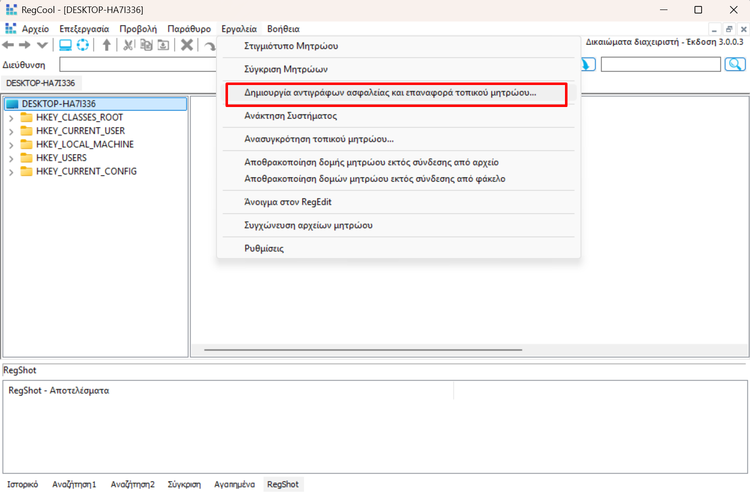Click the delete X toolbar icon
Image resolution: width=750 pixels, height=500 pixels.
[x=186, y=46]
